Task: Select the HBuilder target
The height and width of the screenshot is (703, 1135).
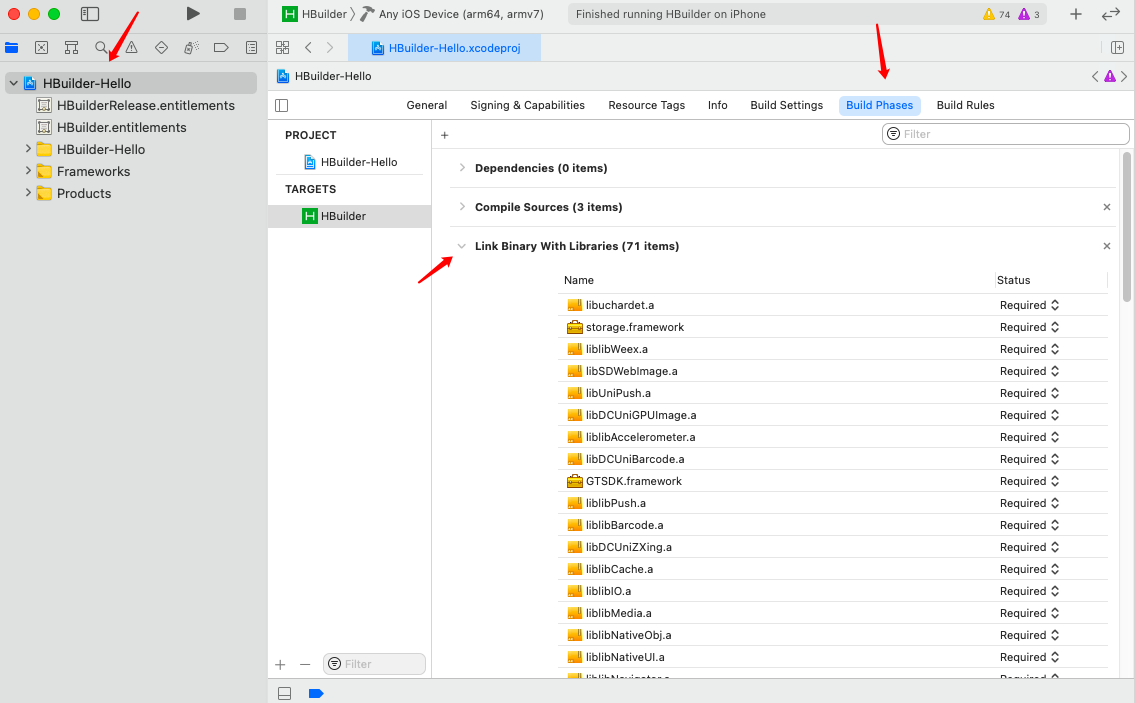Action: point(350,216)
